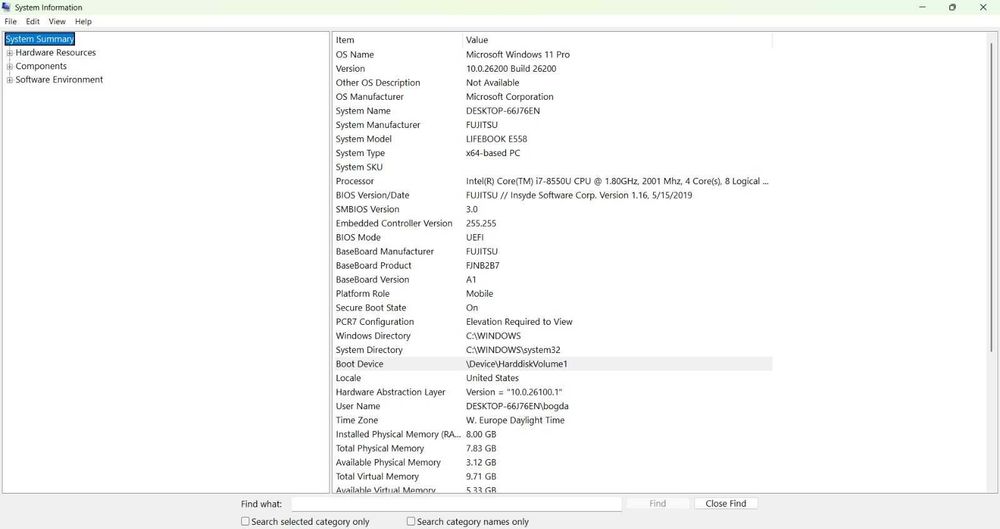This screenshot has width=1000, height=529.
Task: Click the Find what input field
Action: tap(456, 503)
